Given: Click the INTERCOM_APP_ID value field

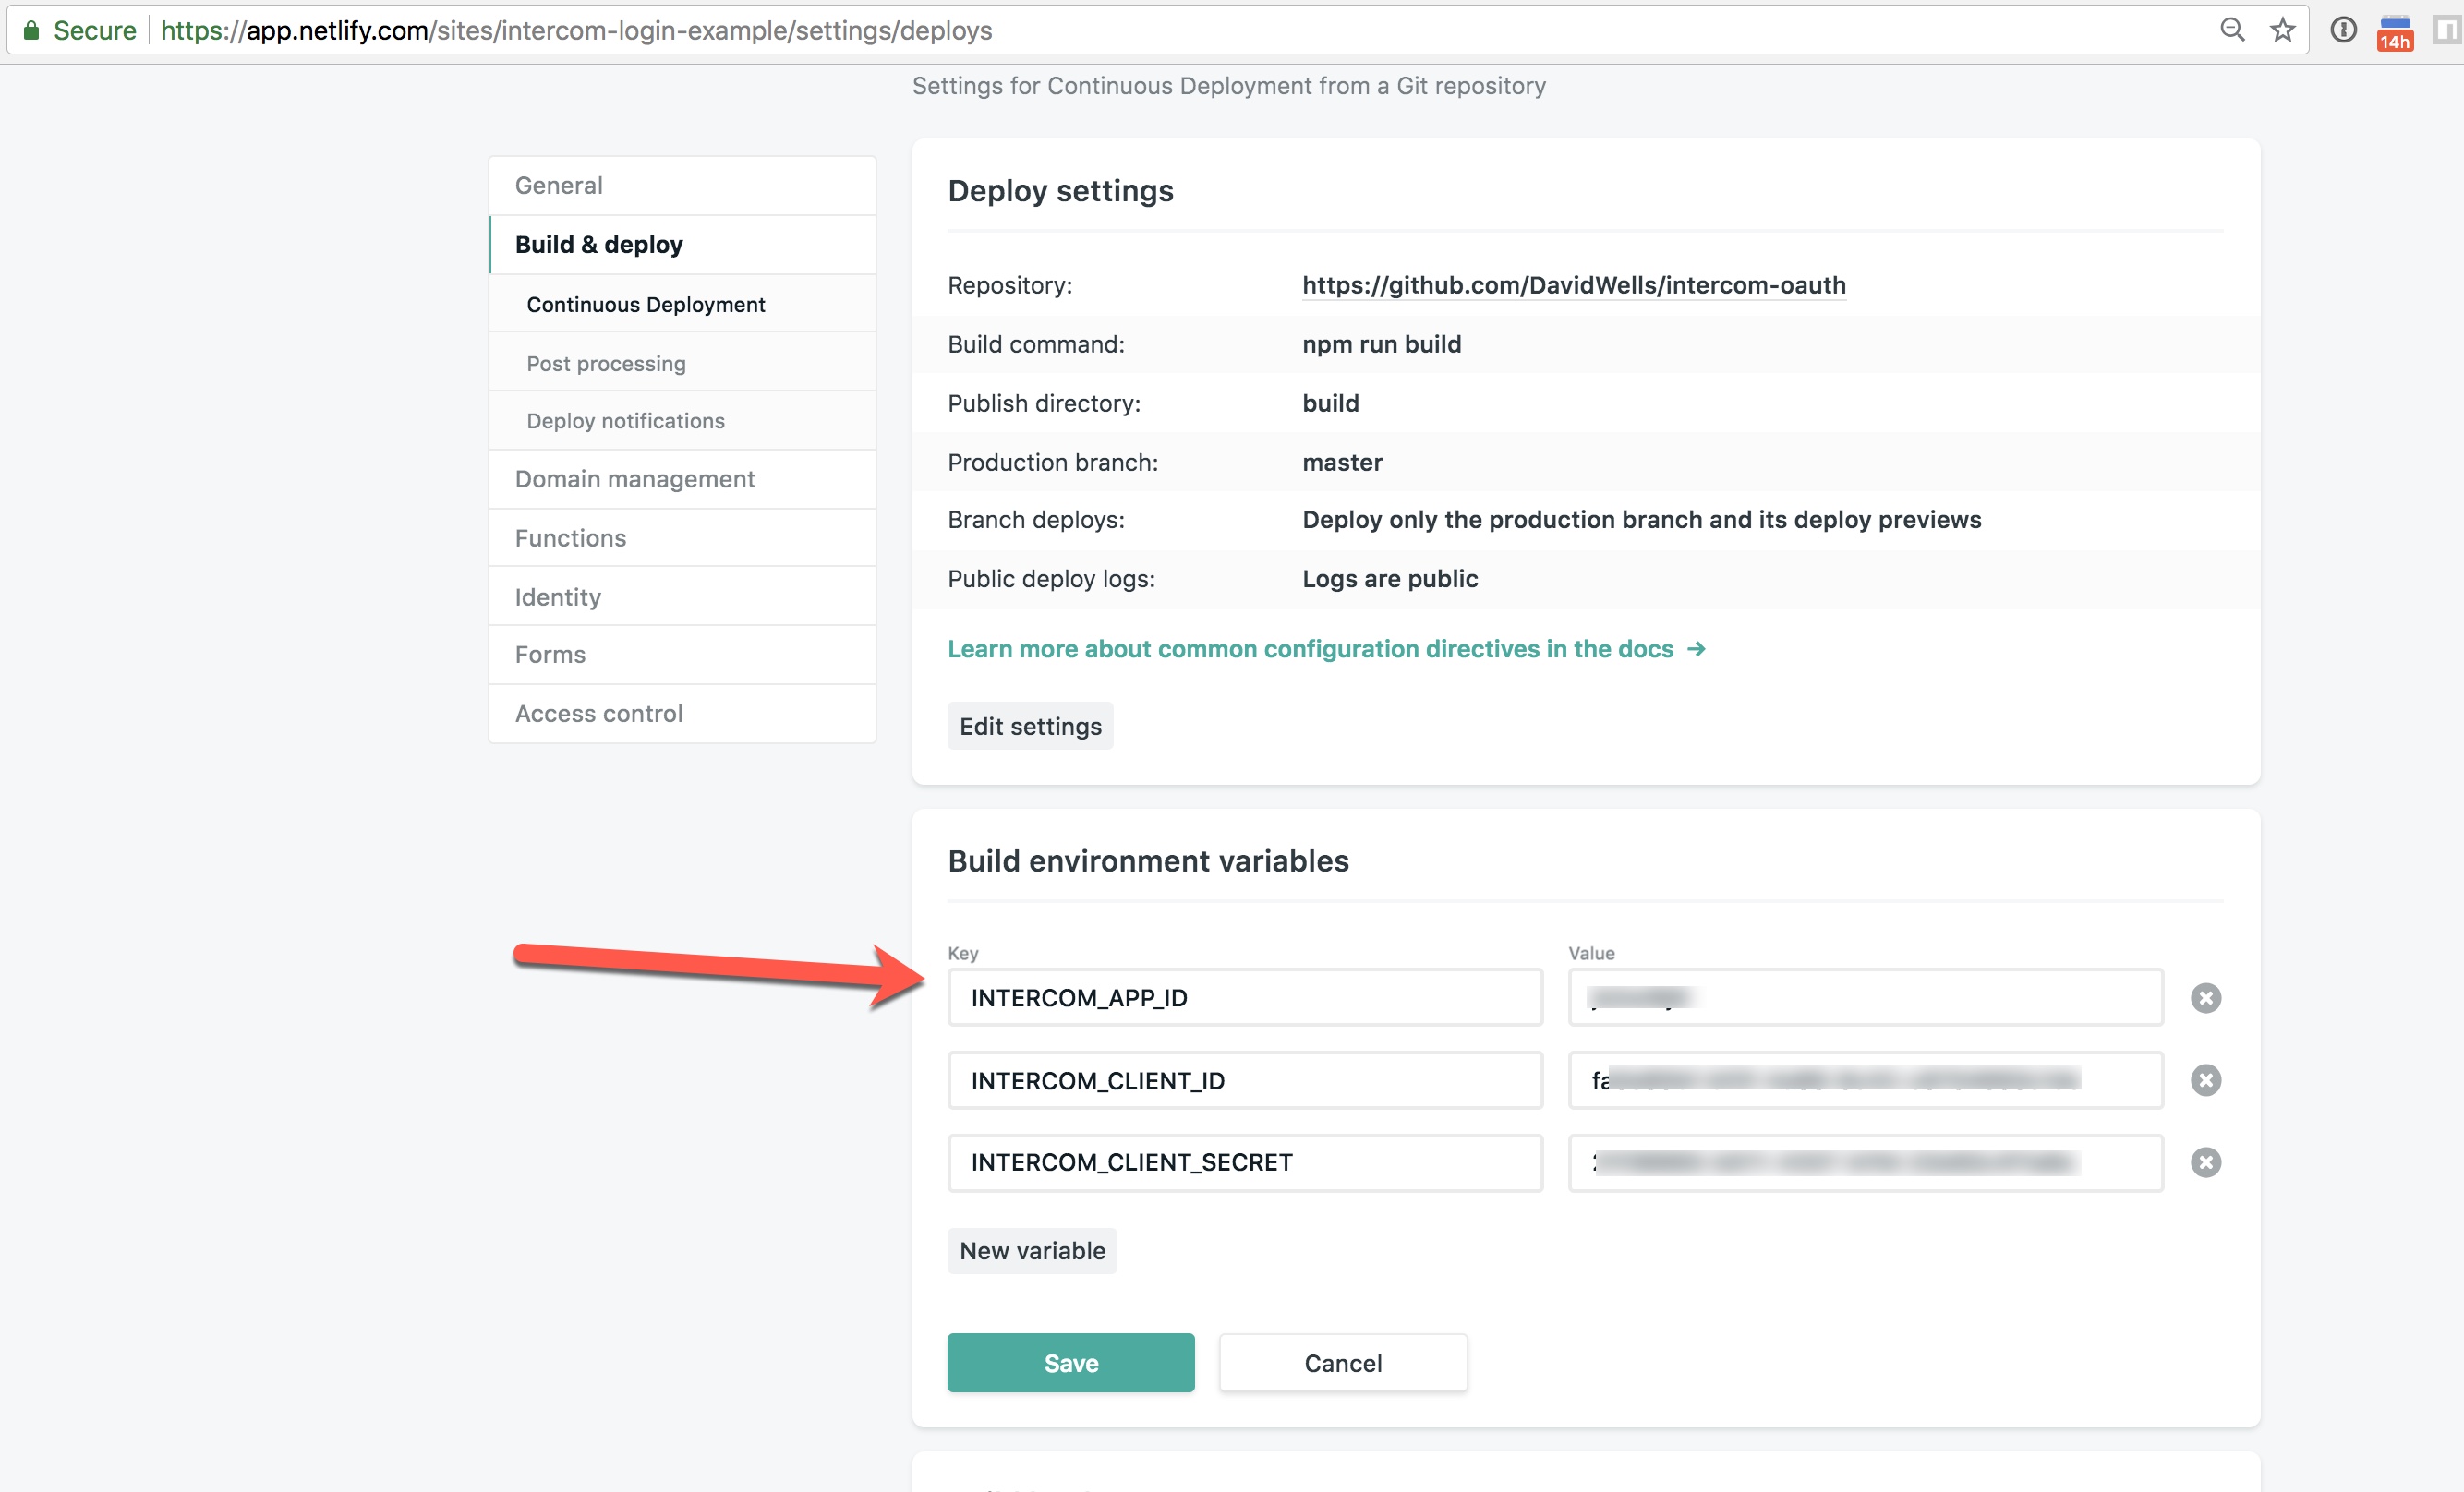Looking at the screenshot, I should [1865, 997].
